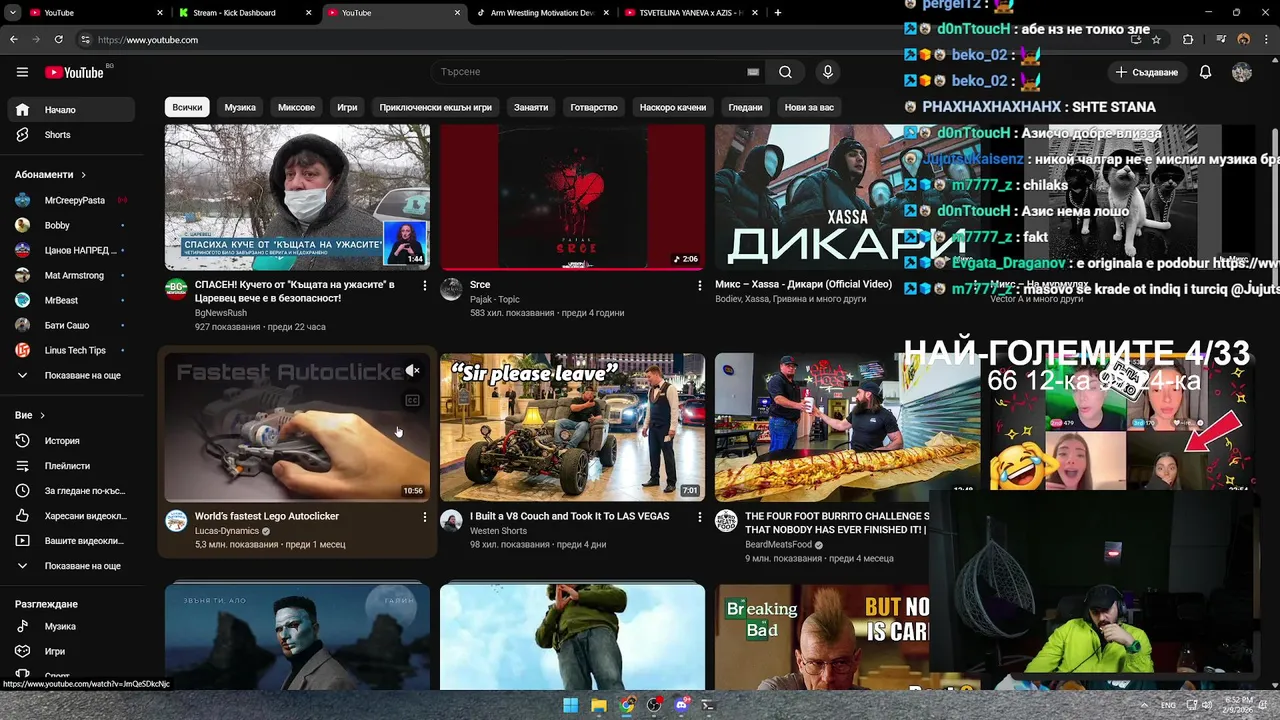The height and width of the screenshot is (720, 1280).
Task: Open Windows Start menu
Action: [570, 705]
